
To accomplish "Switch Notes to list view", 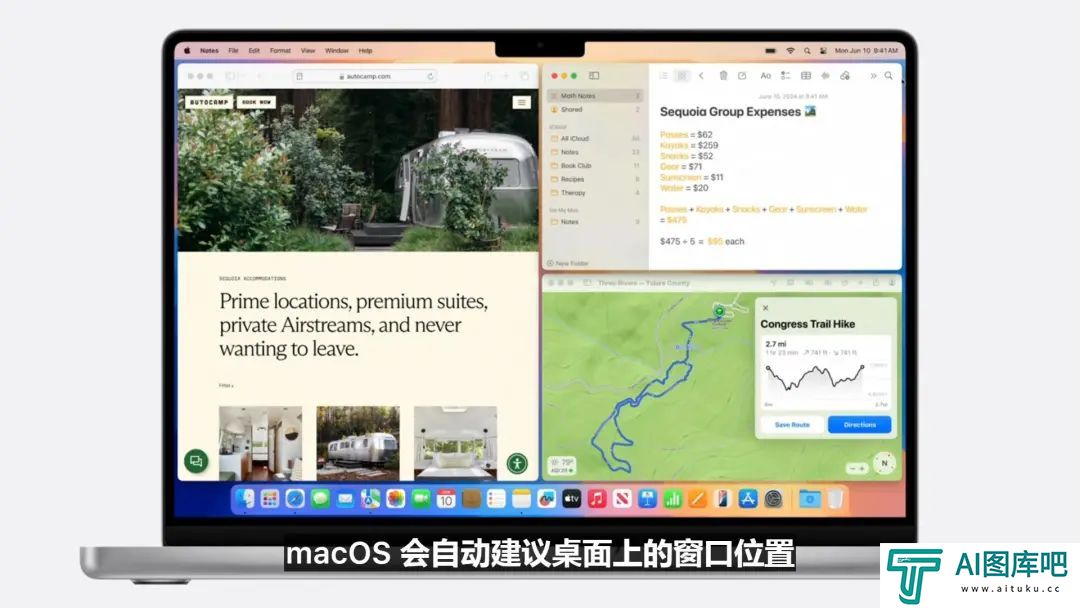I will [663, 76].
